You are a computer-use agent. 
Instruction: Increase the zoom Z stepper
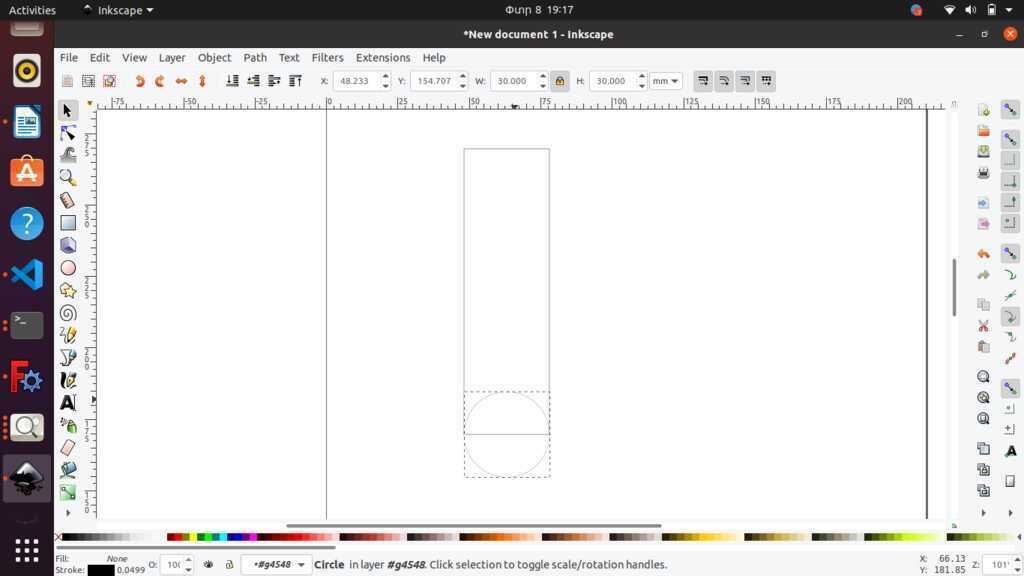click(x=1017, y=560)
